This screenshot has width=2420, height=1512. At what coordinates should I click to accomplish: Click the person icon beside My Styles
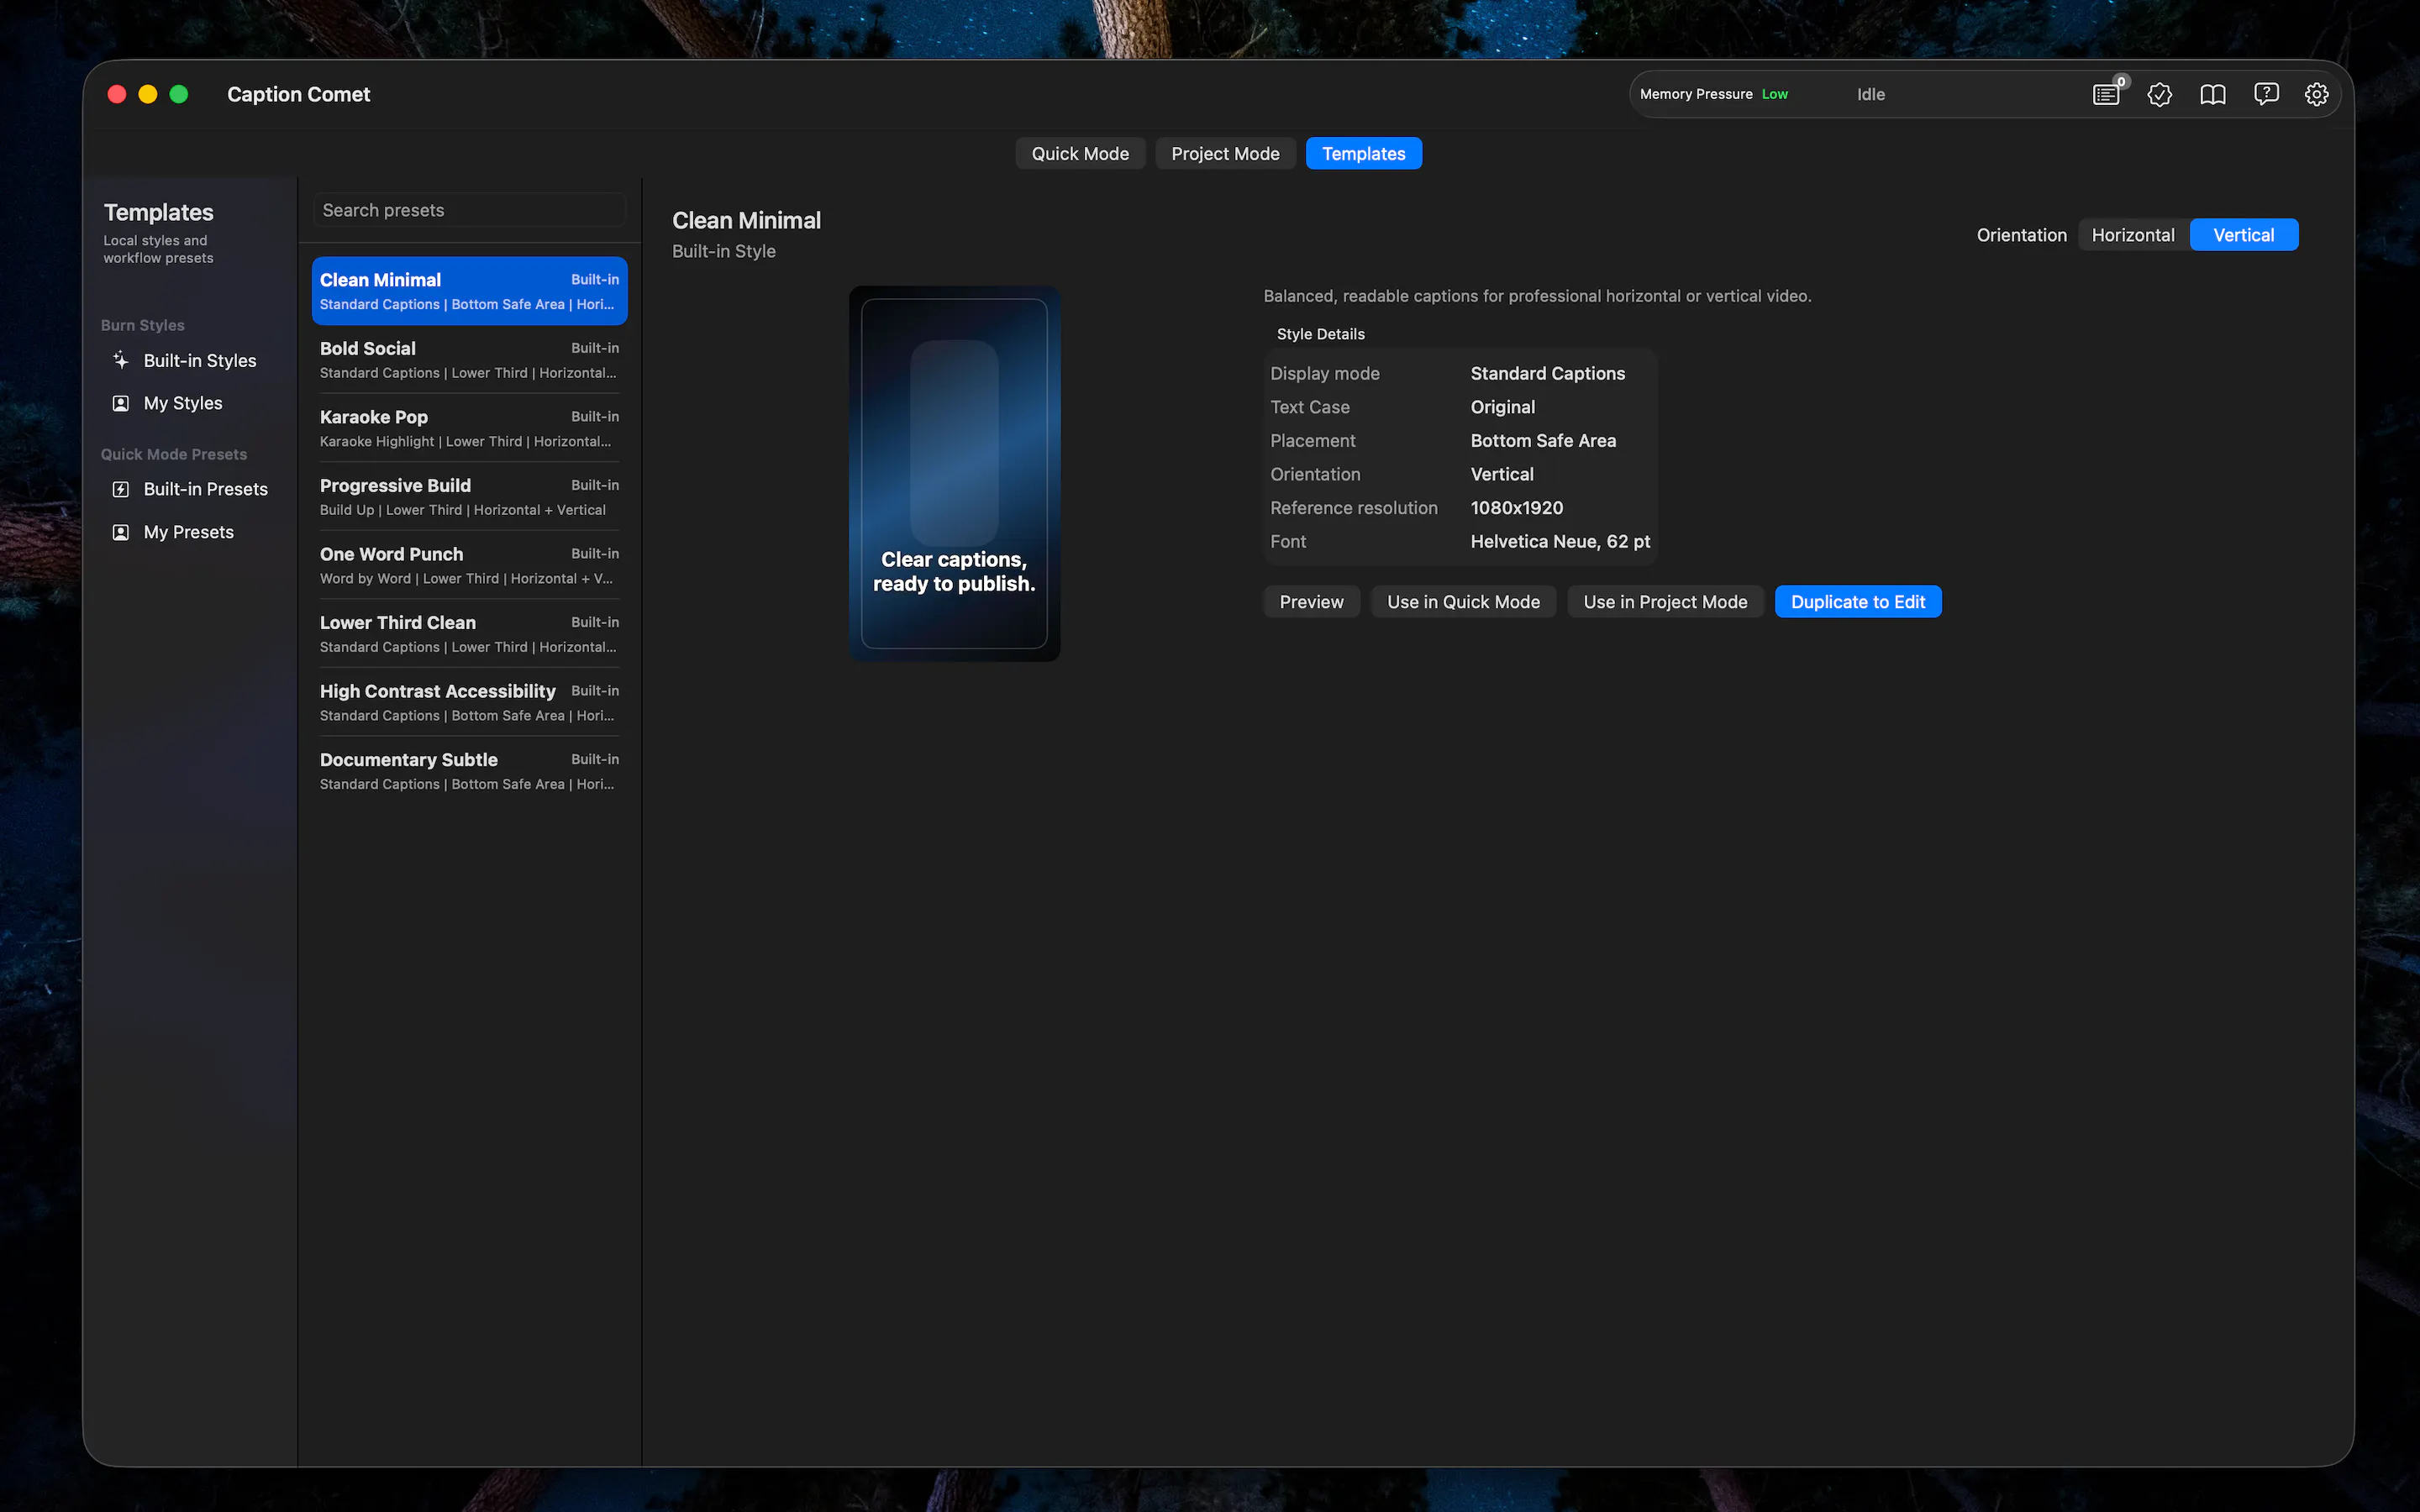[x=121, y=403]
